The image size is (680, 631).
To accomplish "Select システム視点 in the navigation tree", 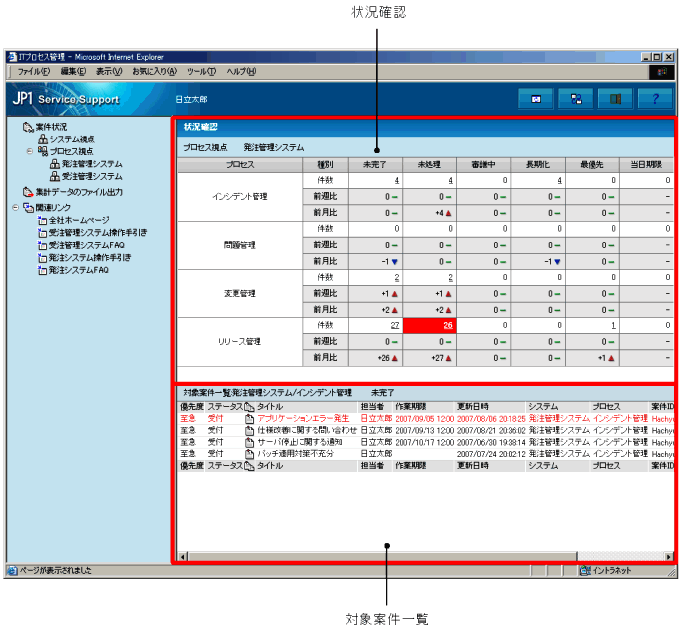I will coord(72,139).
